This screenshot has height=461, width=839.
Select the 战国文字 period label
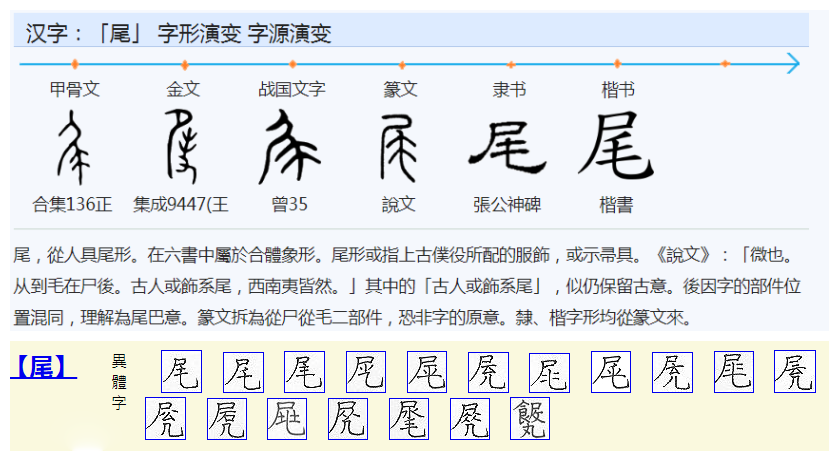tap(292, 89)
